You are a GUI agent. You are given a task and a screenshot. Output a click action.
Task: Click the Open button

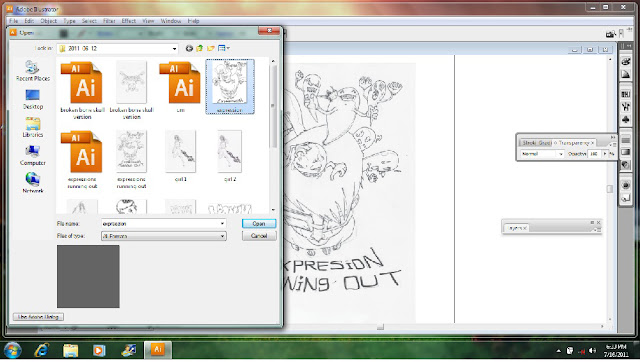click(x=259, y=224)
